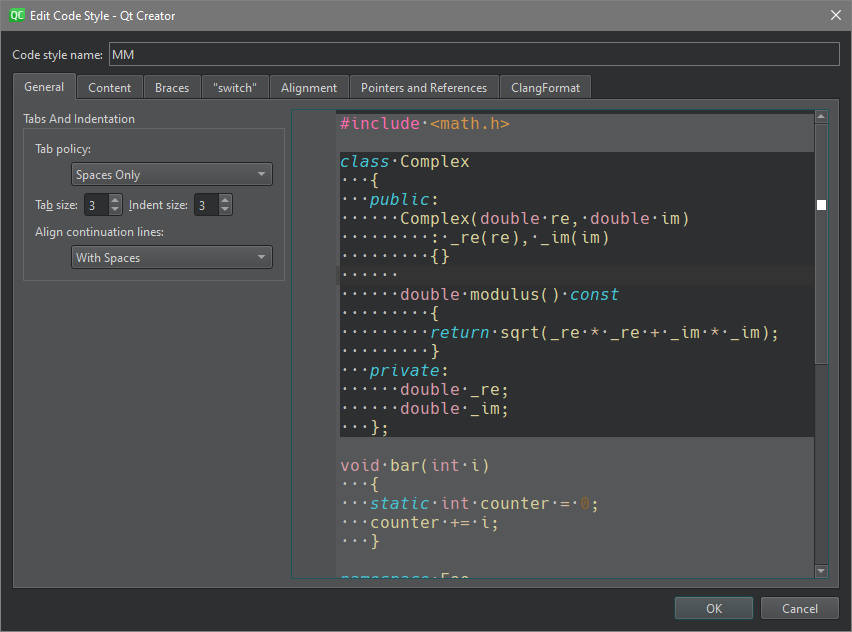This screenshot has width=852, height=632.
Task: Click the Qt Creator logo icon
Action: tap(17, 15)
